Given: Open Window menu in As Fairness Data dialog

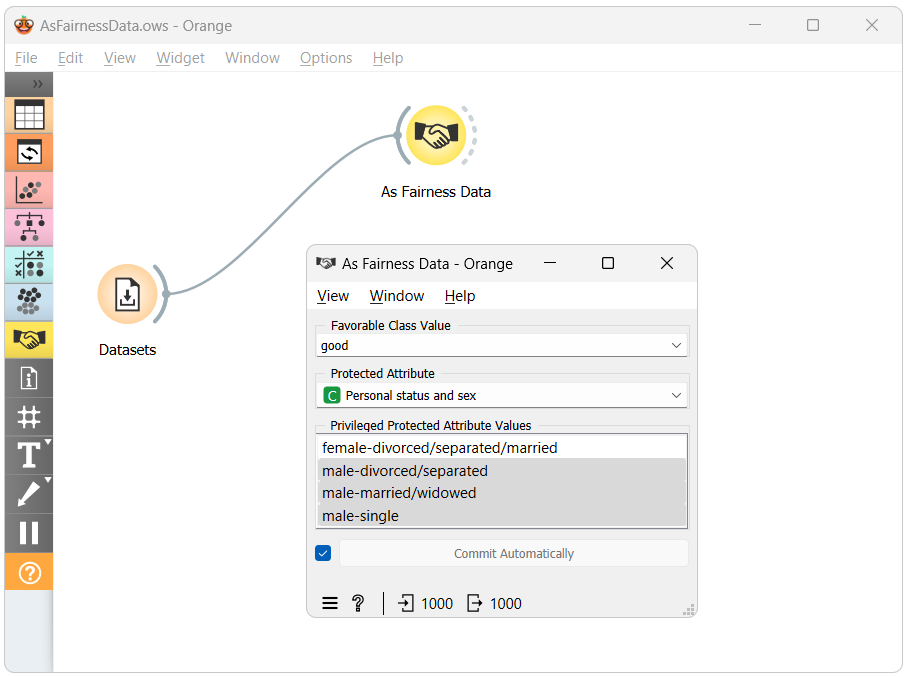Looking at the screenshot, I should (x=397, y=296).
